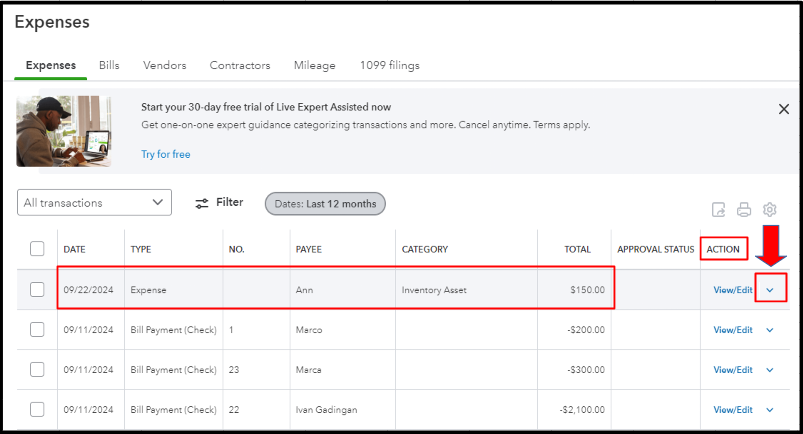Click the Dates: Last 12 months chip
Screen dimensions: 803x434
(325, 204)
